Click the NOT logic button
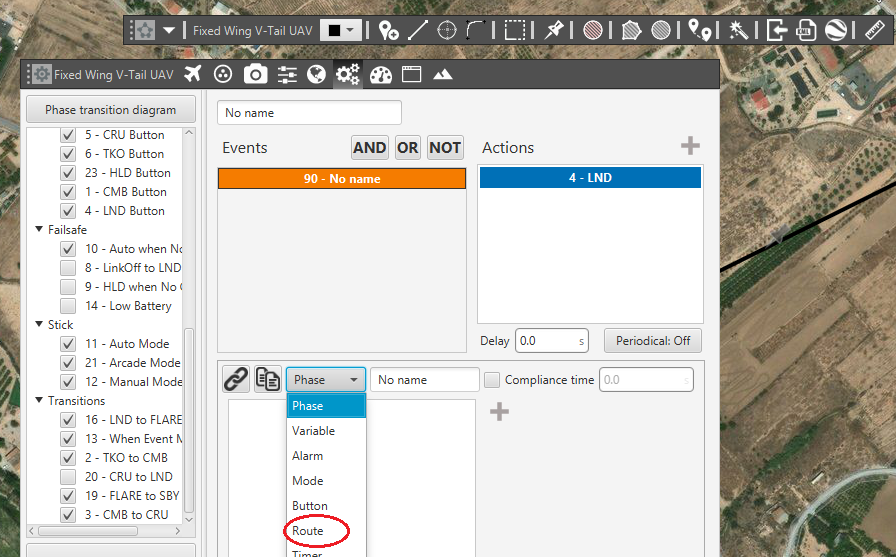Screen dimensions: 896x557 pyautogui.click(x=445, y=147)
